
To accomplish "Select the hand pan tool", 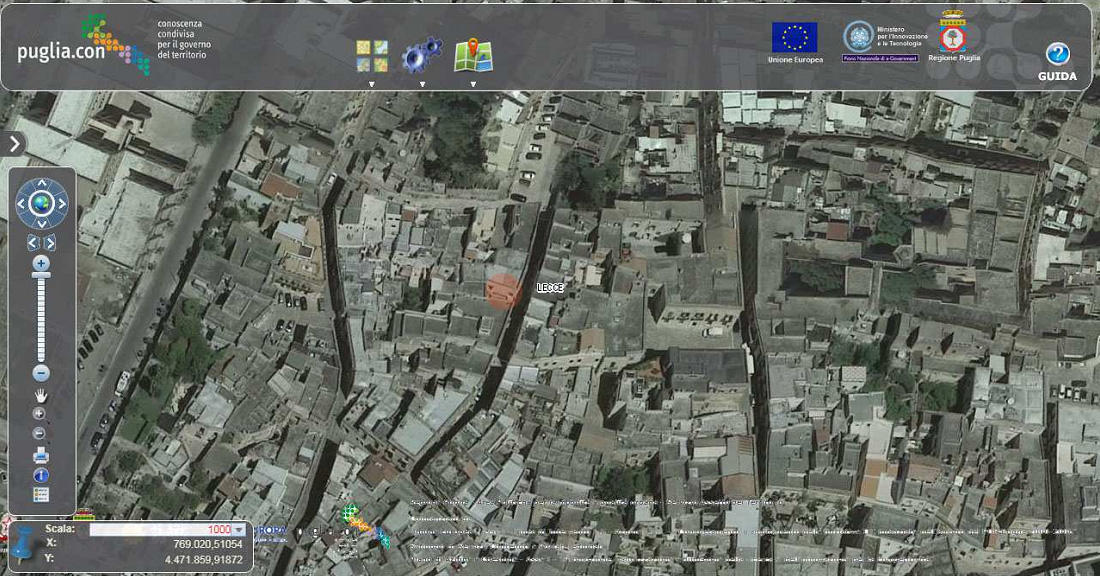I will 41,396.
